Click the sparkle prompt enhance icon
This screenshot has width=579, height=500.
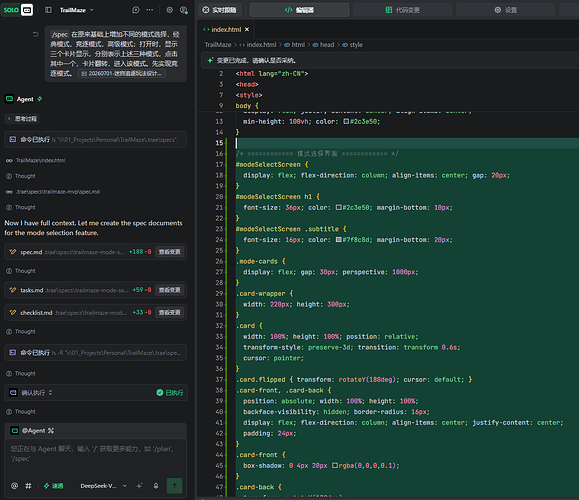(139, 486)
